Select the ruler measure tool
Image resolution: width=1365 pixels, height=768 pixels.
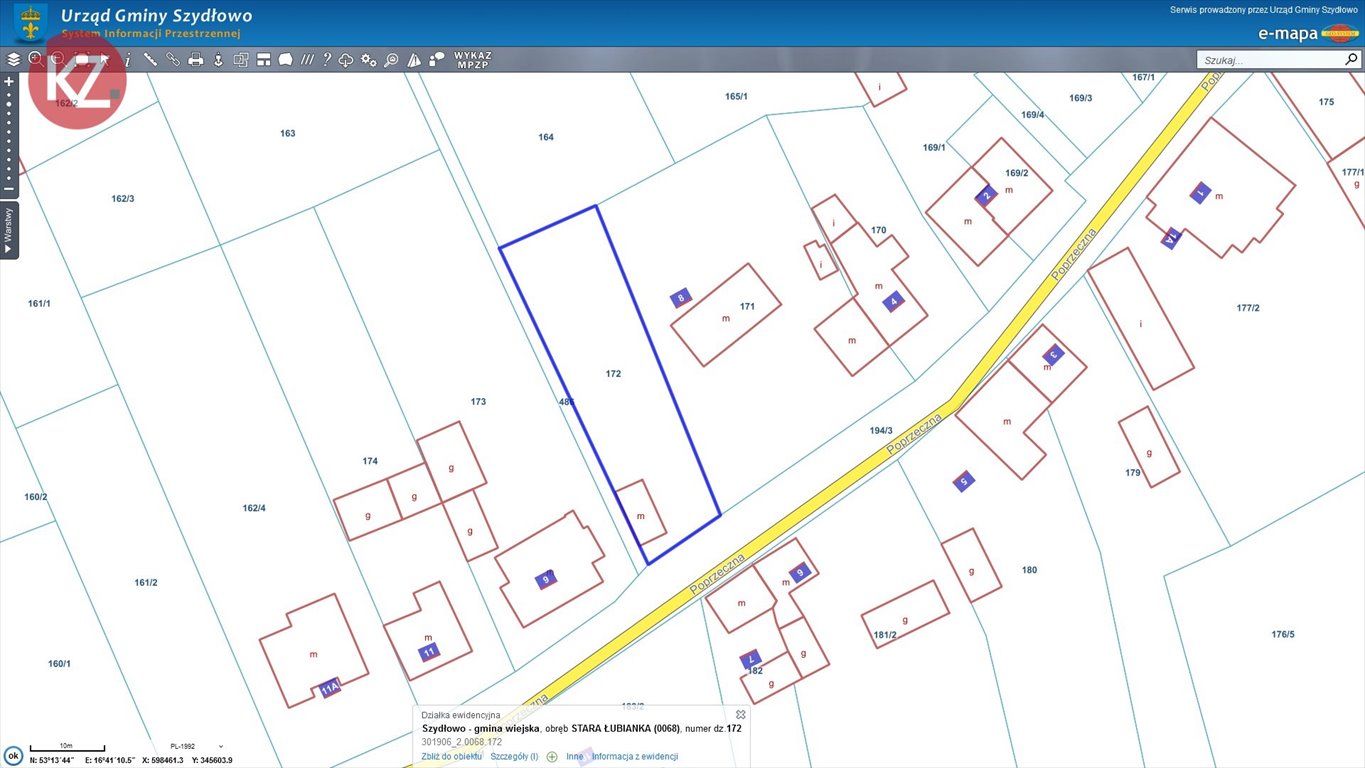(150, 60)
